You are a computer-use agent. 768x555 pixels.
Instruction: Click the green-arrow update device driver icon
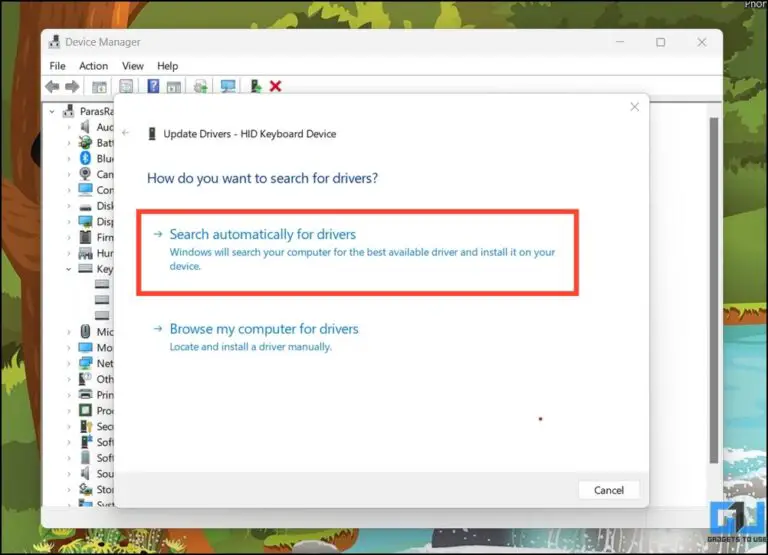(x=256, y=86)
